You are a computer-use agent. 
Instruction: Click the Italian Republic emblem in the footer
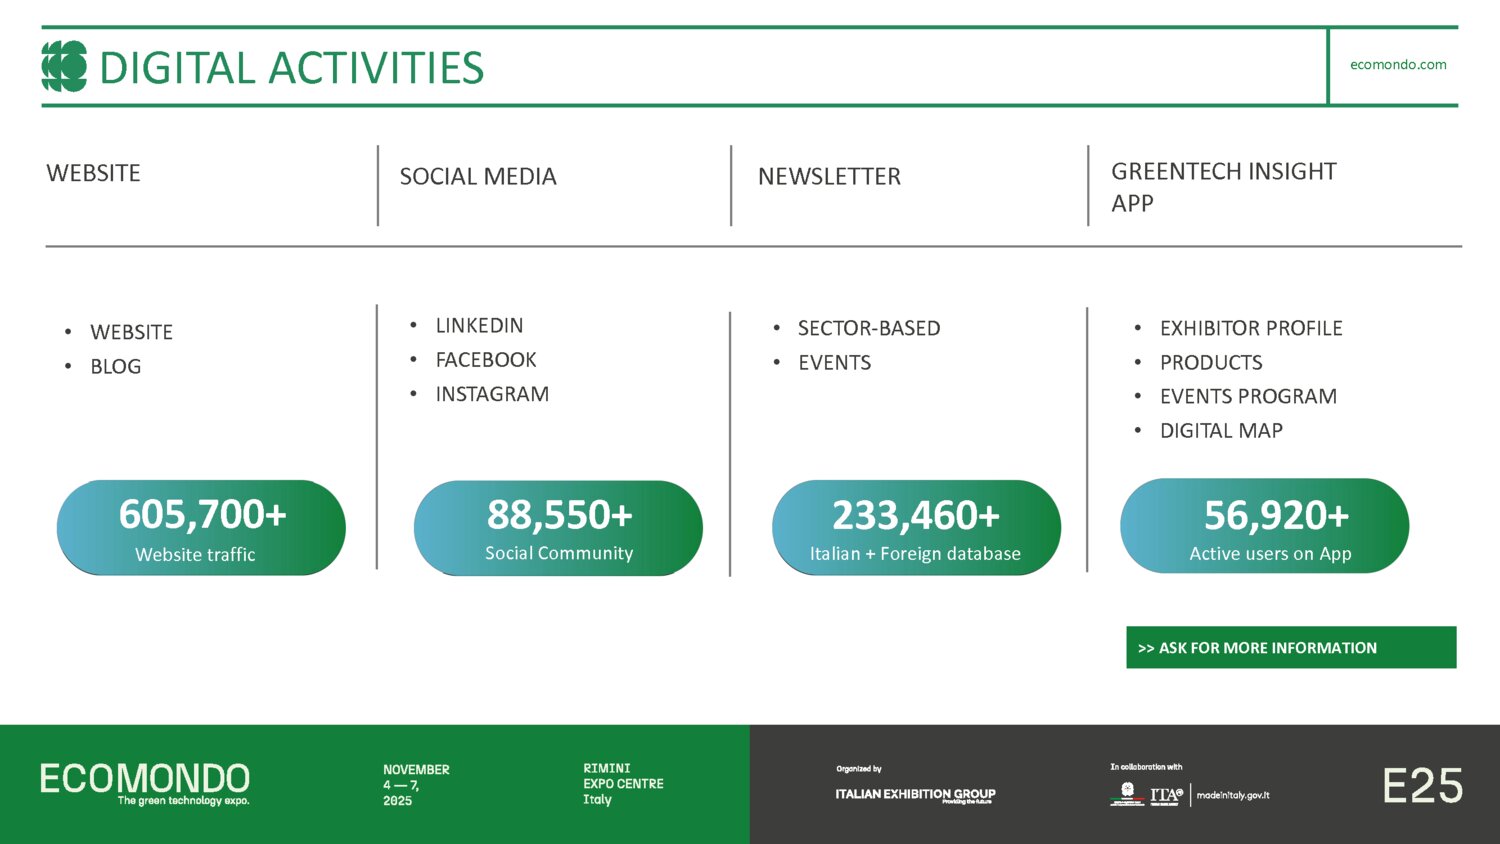(1127, 794)
